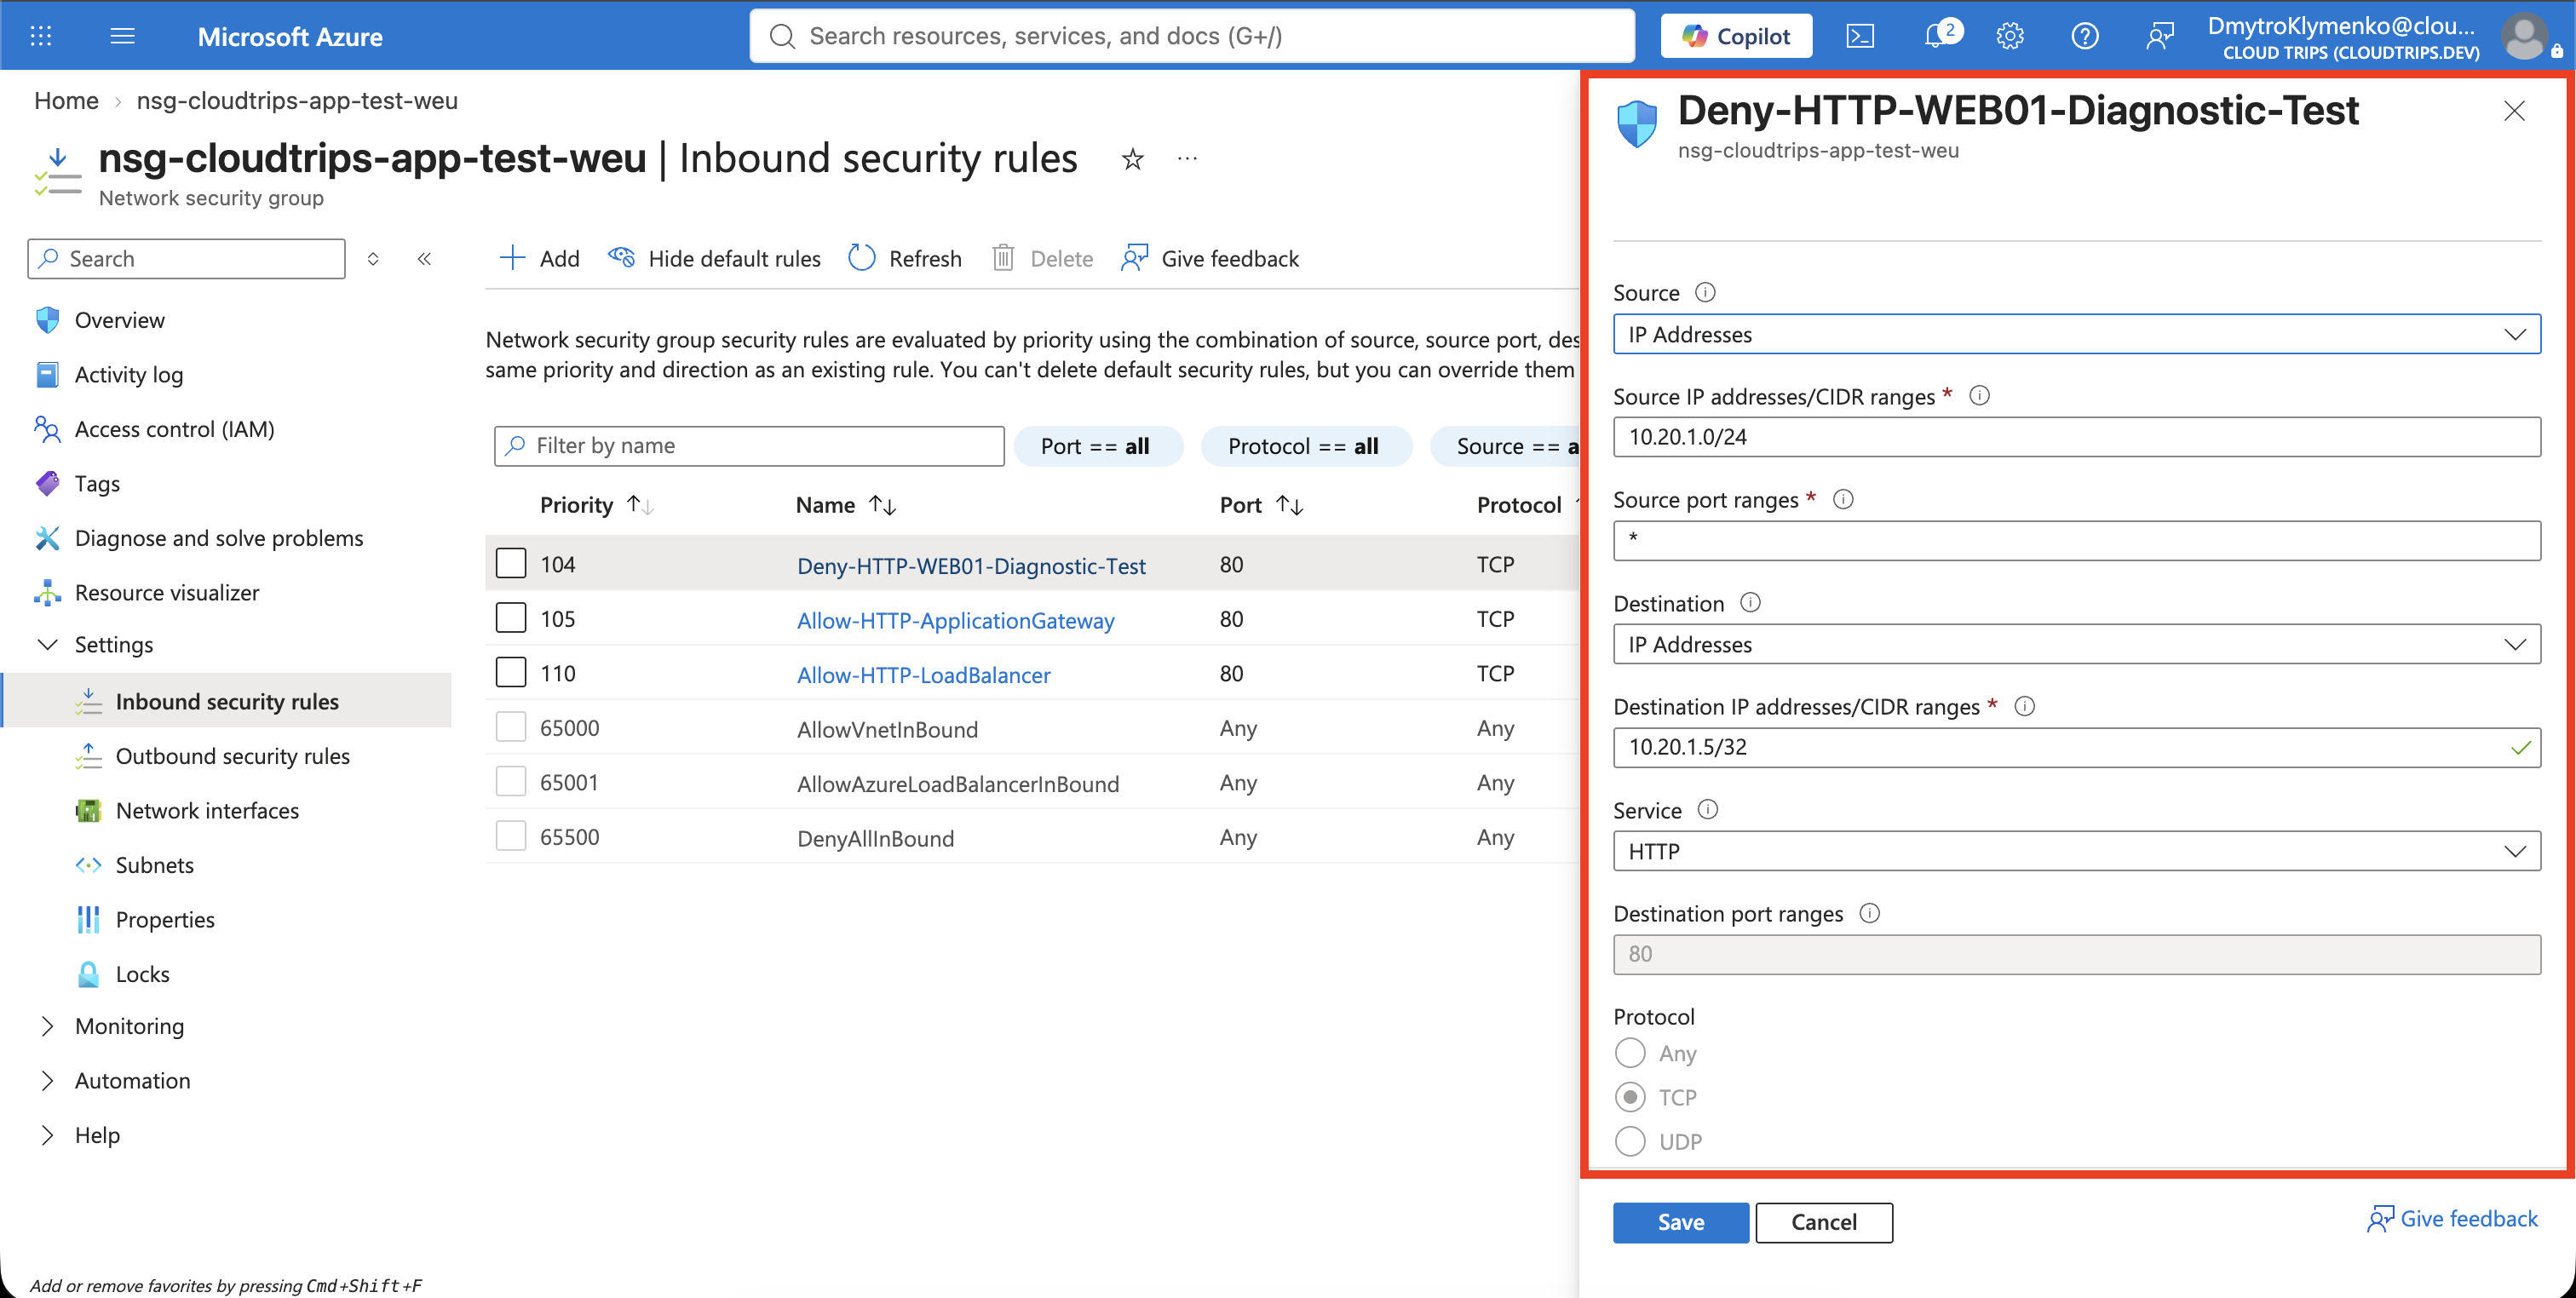This screenshot has height=1298, width=2576.
Task: Select the UDP protocol radio button
Action: pos(1630,1141)
